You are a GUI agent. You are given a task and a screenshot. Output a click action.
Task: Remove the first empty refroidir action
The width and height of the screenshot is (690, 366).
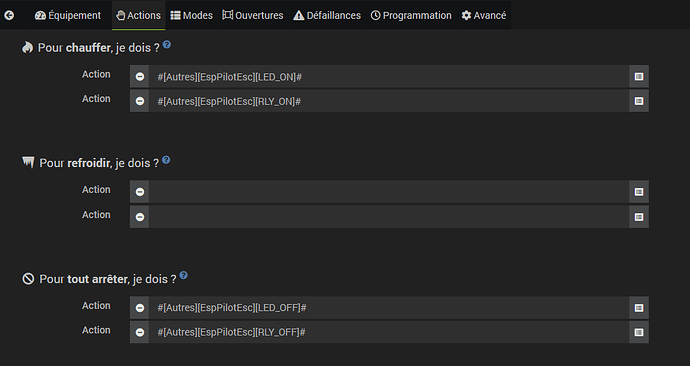click(139, 192)
